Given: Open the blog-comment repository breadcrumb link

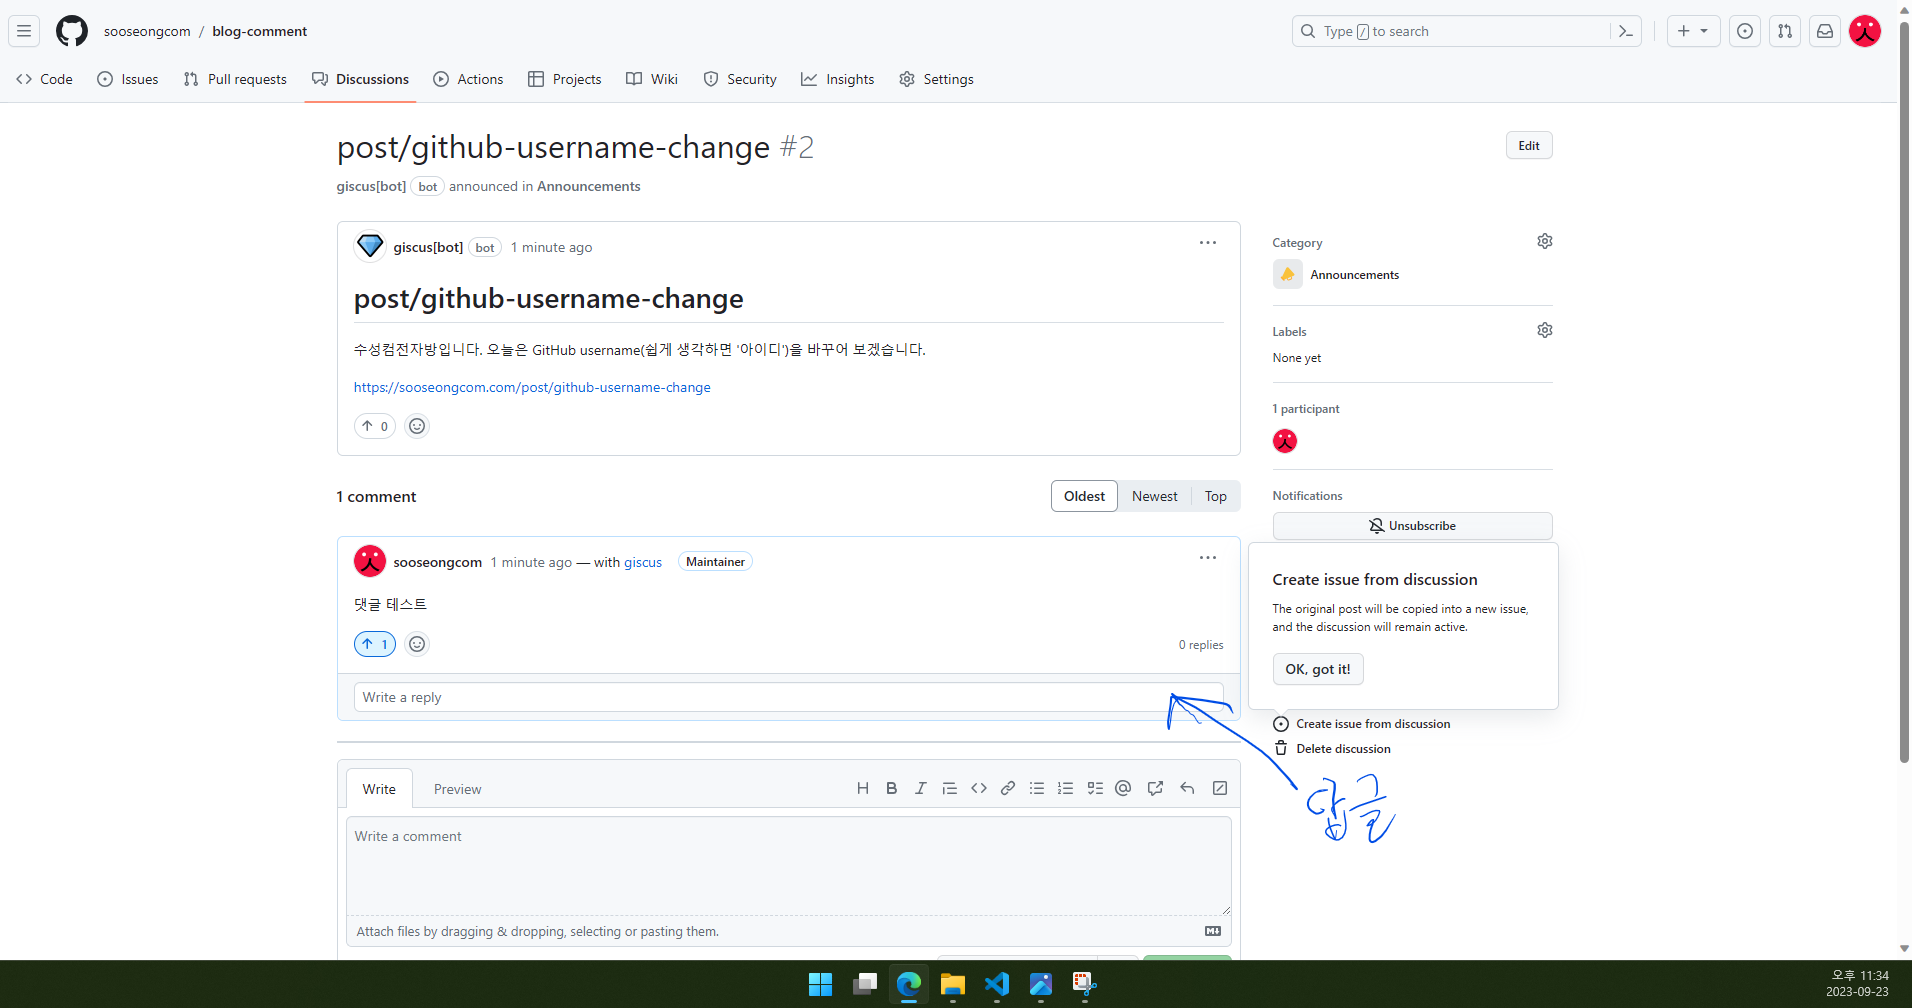Looking at the screenshot, I should click(260, 31).
